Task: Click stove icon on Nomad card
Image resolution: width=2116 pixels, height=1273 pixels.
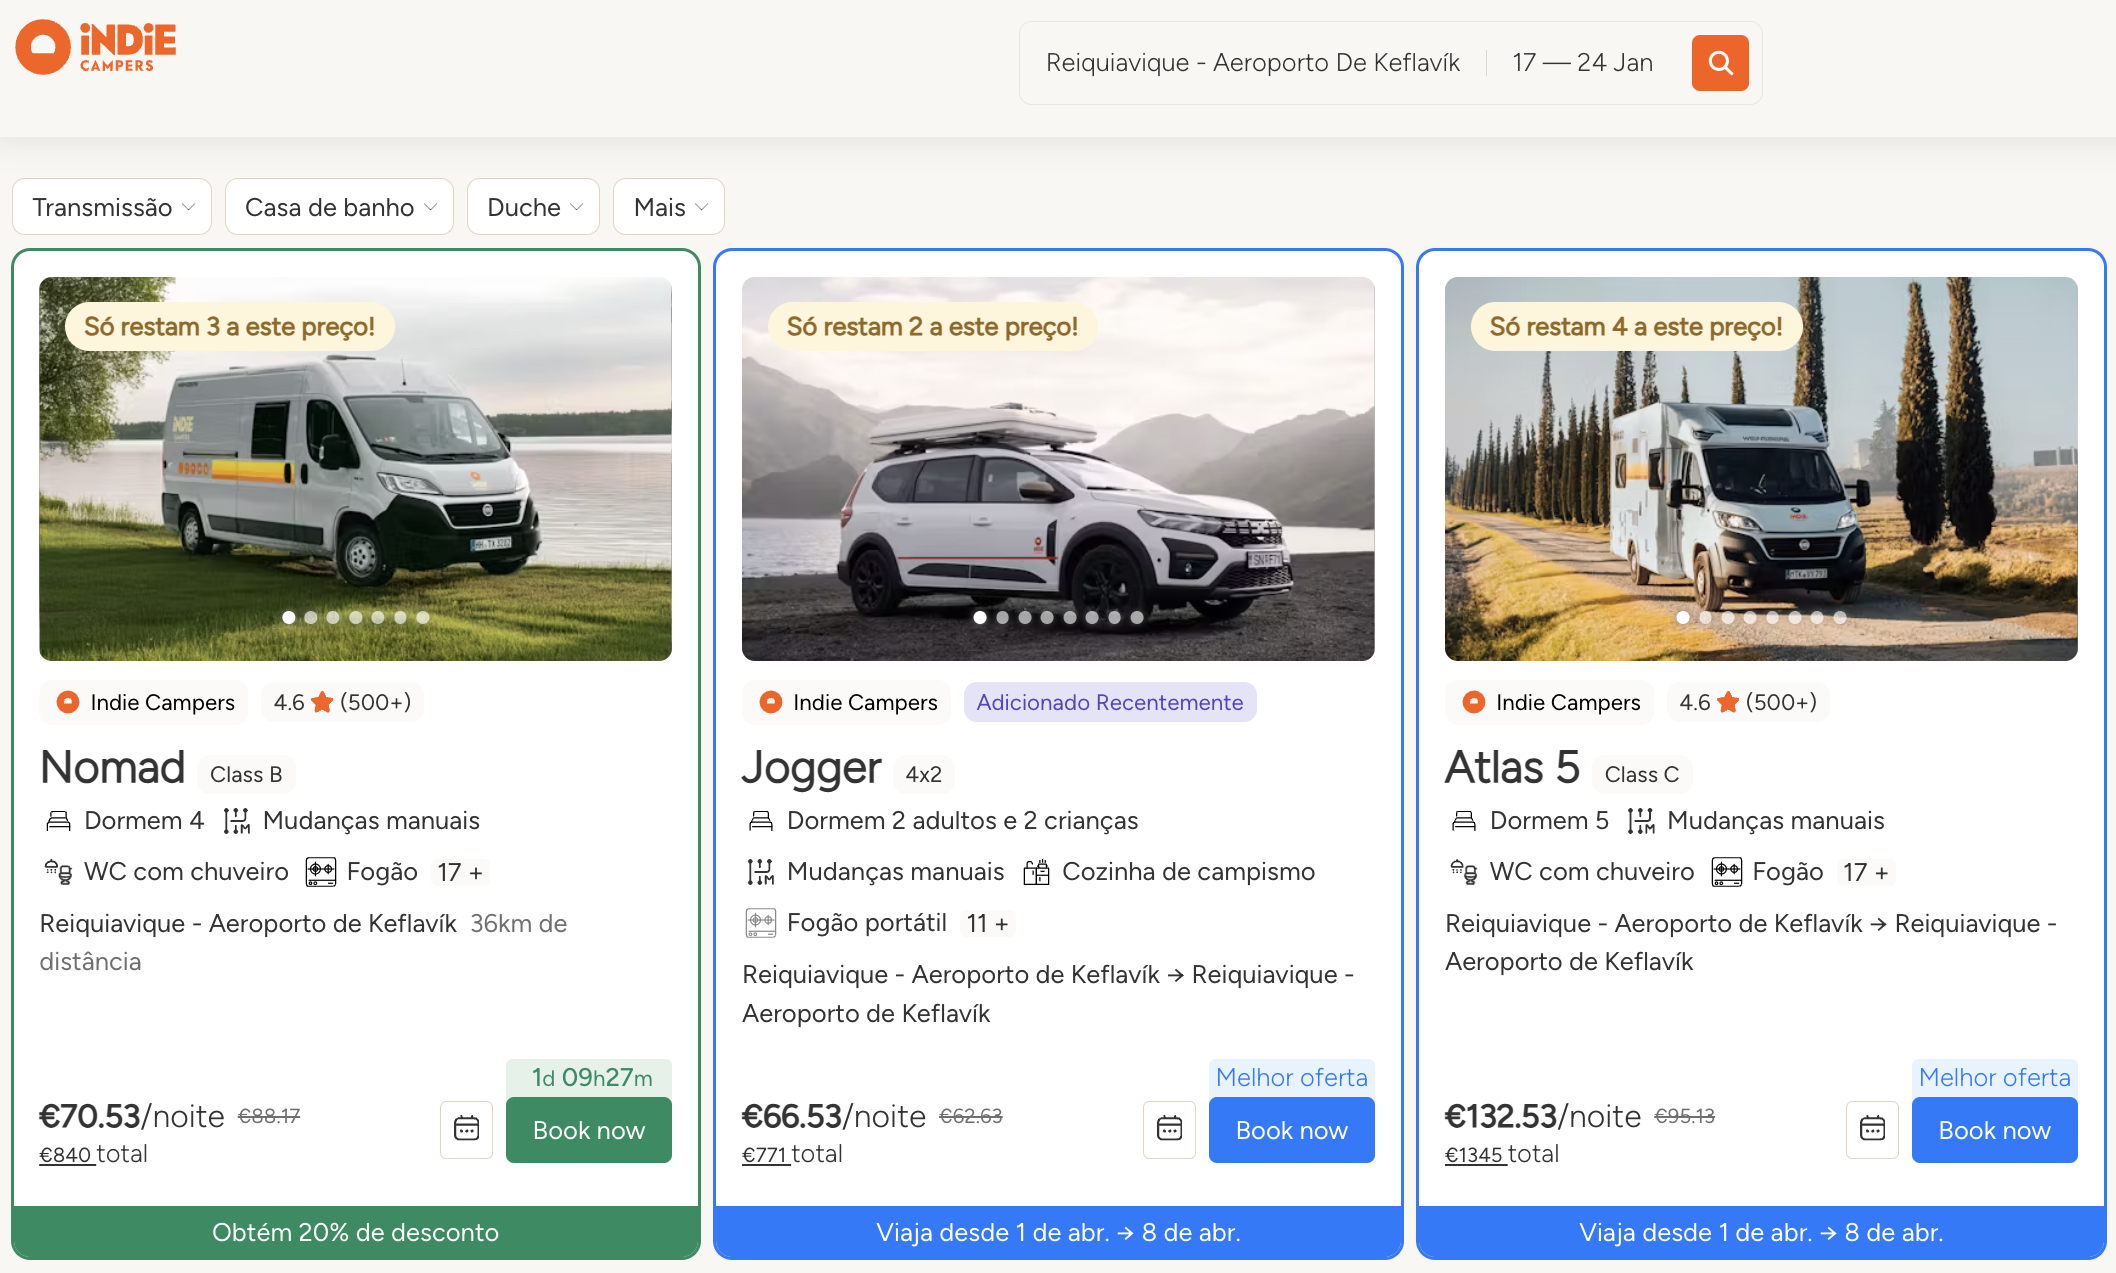Action: pyautogui.click(x=320, y=872)
